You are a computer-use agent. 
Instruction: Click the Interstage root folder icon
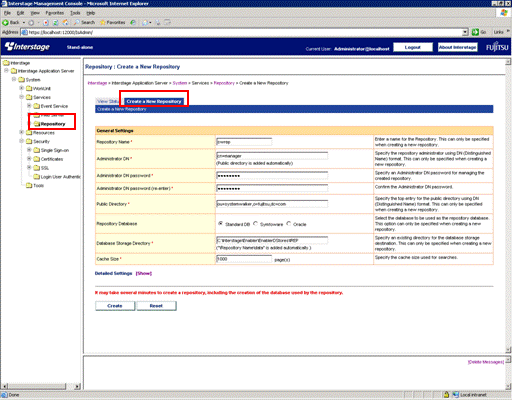click(x=6, y=63)
